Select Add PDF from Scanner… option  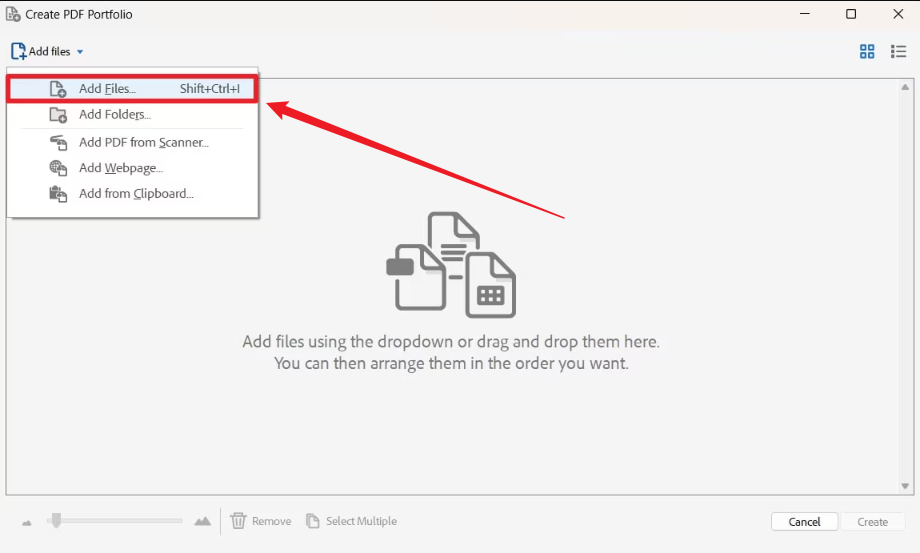(133, 143)
